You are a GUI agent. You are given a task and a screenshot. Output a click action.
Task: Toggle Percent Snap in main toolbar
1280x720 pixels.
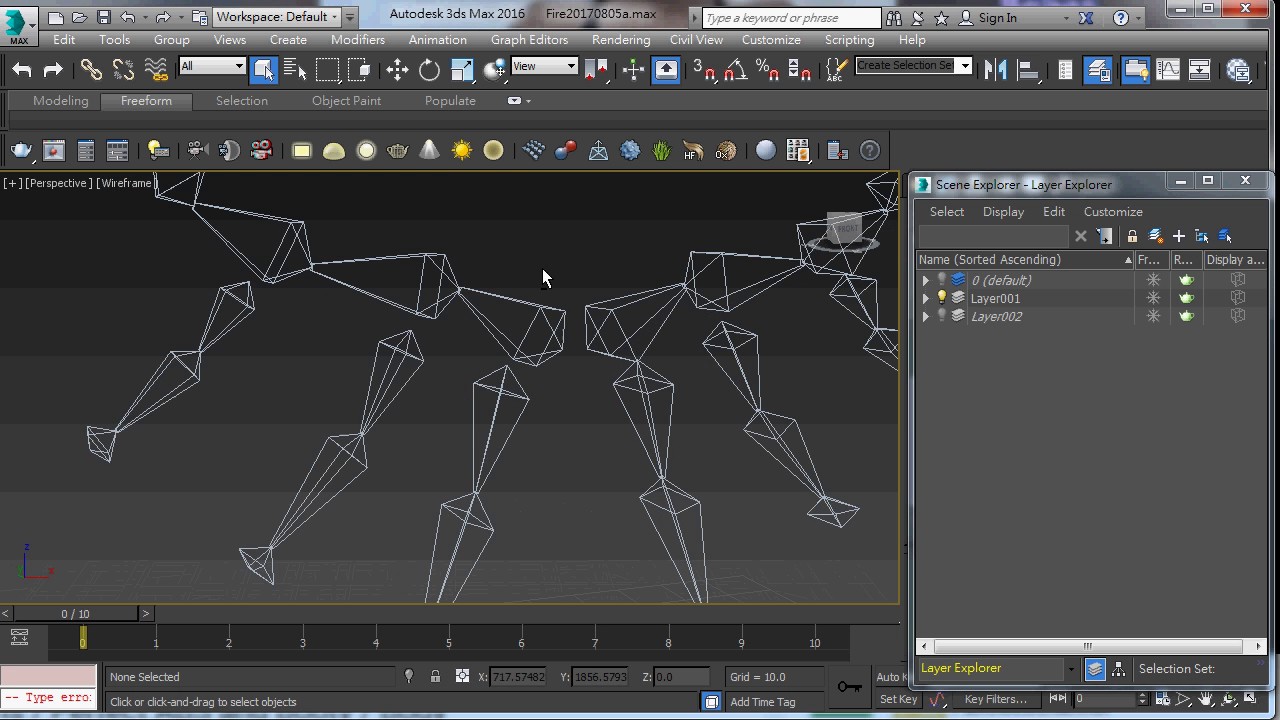coord(767,69)
